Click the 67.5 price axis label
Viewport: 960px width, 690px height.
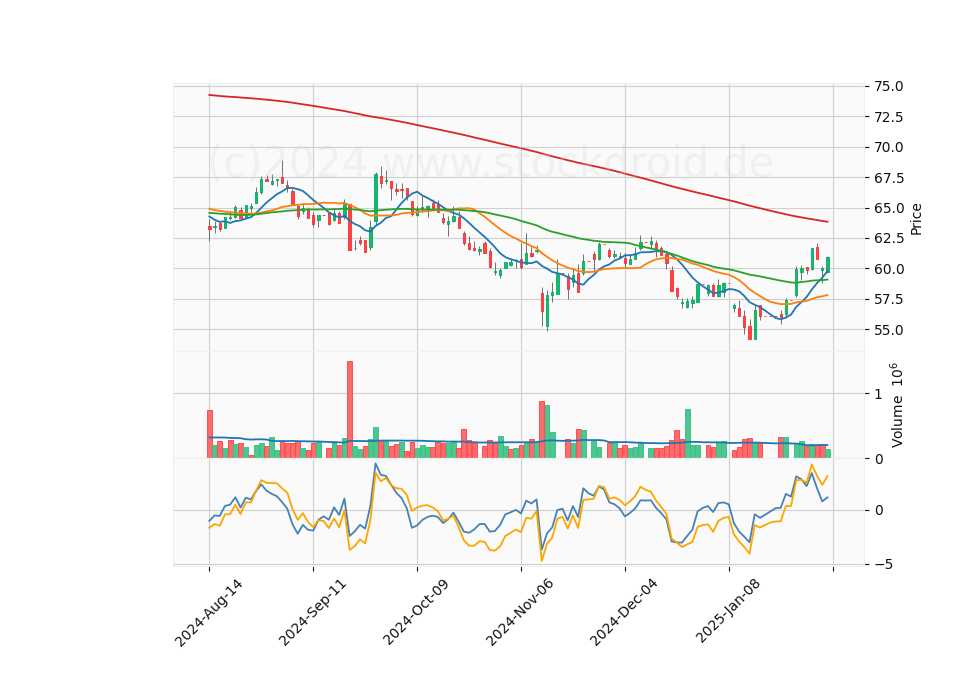click(x=888, y=178)
